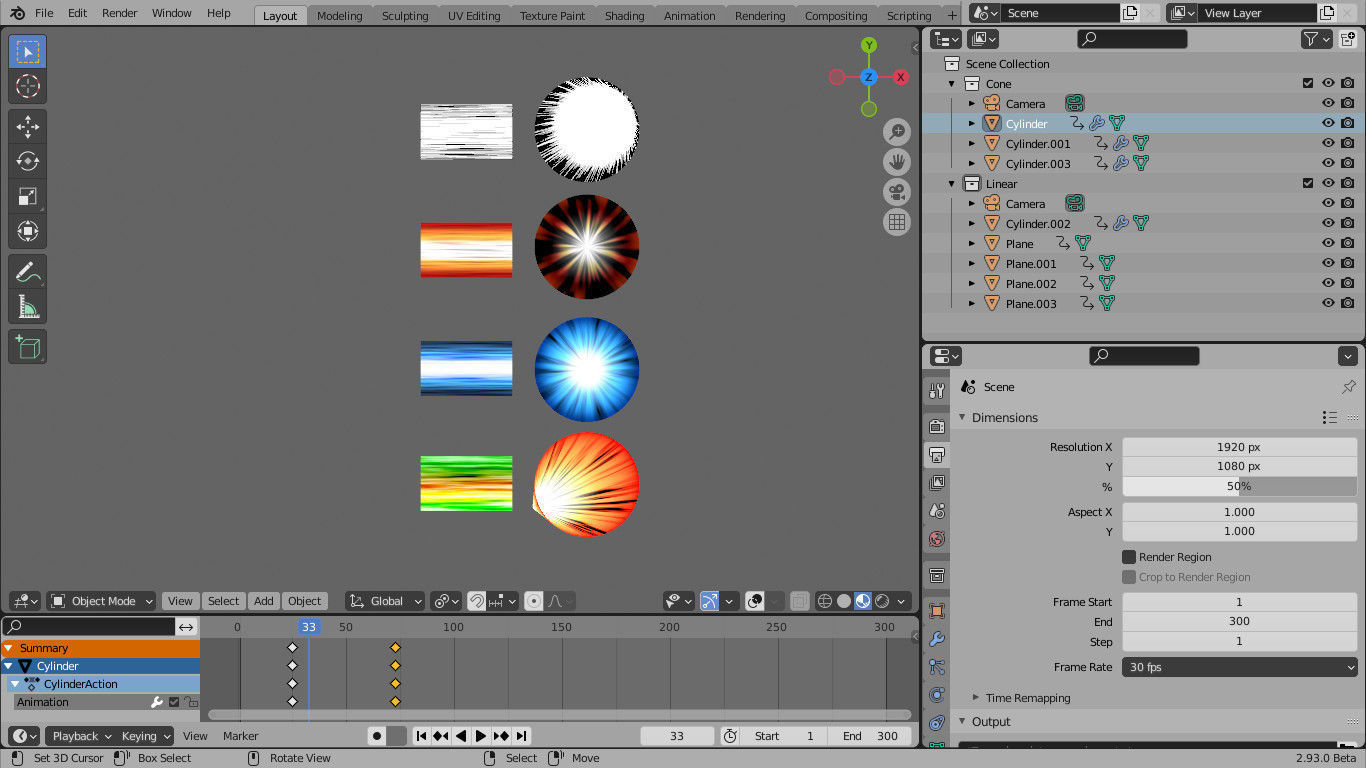This screenshot has width=1366, height=768.
Task: Toggle camera view in viewport
Action: (x=897, y=192)
